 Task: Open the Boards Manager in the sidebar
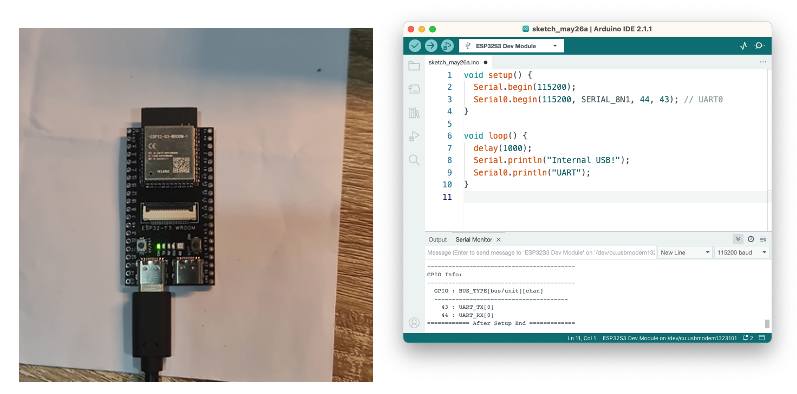tap(414, 89)
